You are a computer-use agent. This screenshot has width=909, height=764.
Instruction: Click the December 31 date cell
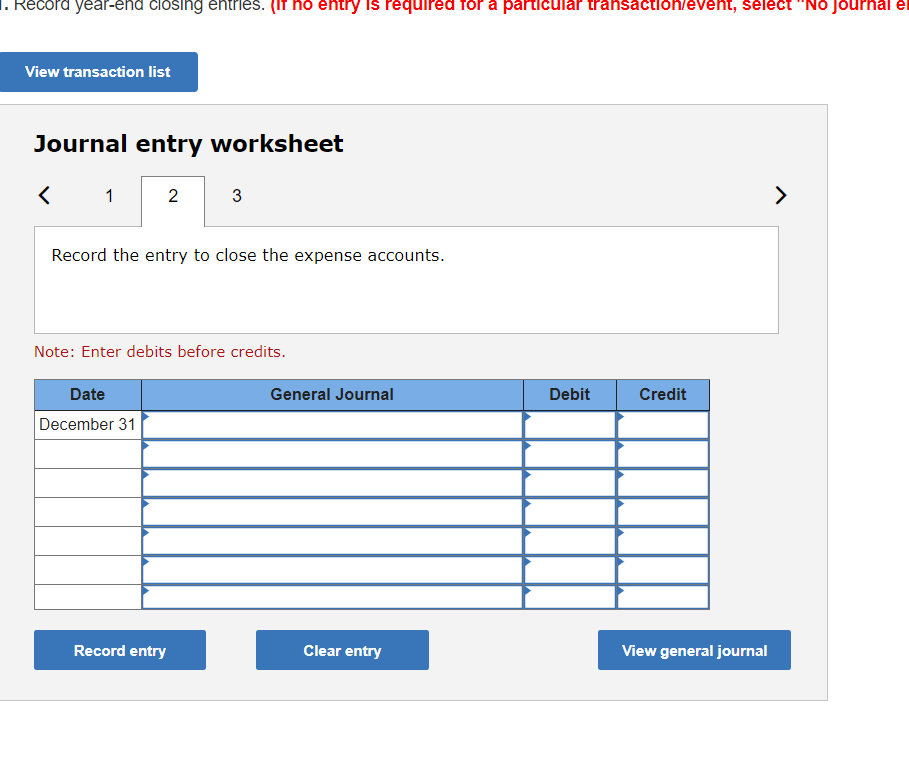pos(87,423)
